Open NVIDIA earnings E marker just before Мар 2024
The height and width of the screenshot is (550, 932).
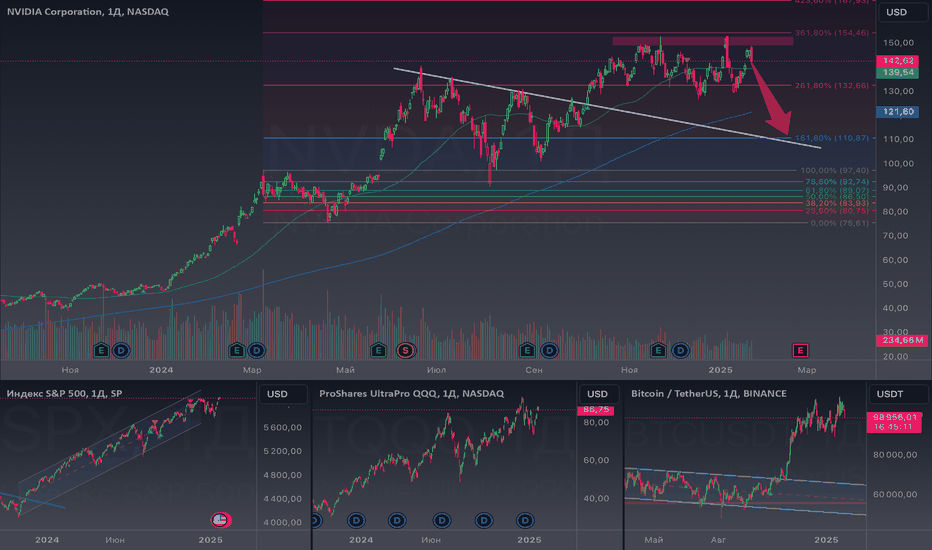pyautogui.click(x=237, y=350)
